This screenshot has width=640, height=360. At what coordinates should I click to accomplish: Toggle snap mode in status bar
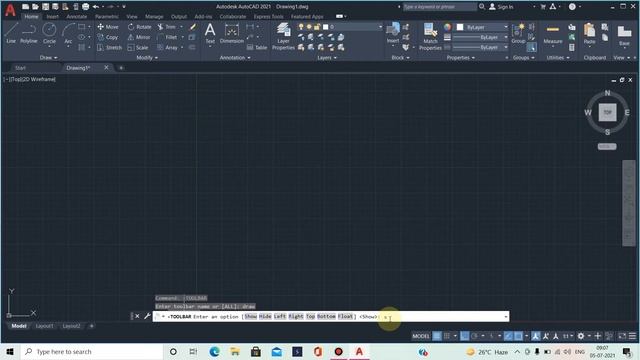447,336
